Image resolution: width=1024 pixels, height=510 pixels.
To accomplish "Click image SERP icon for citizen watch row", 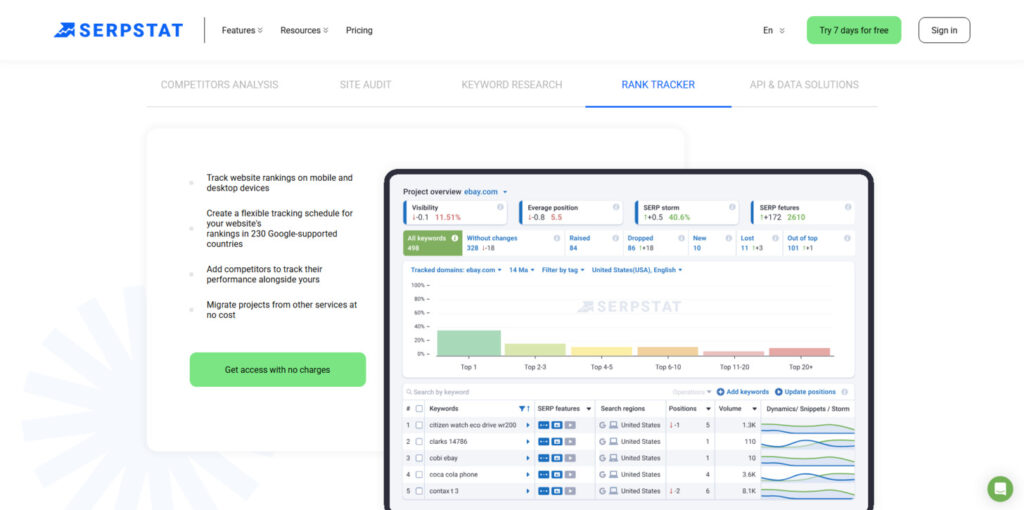I will pyautogui.click(x=557, y=425).
